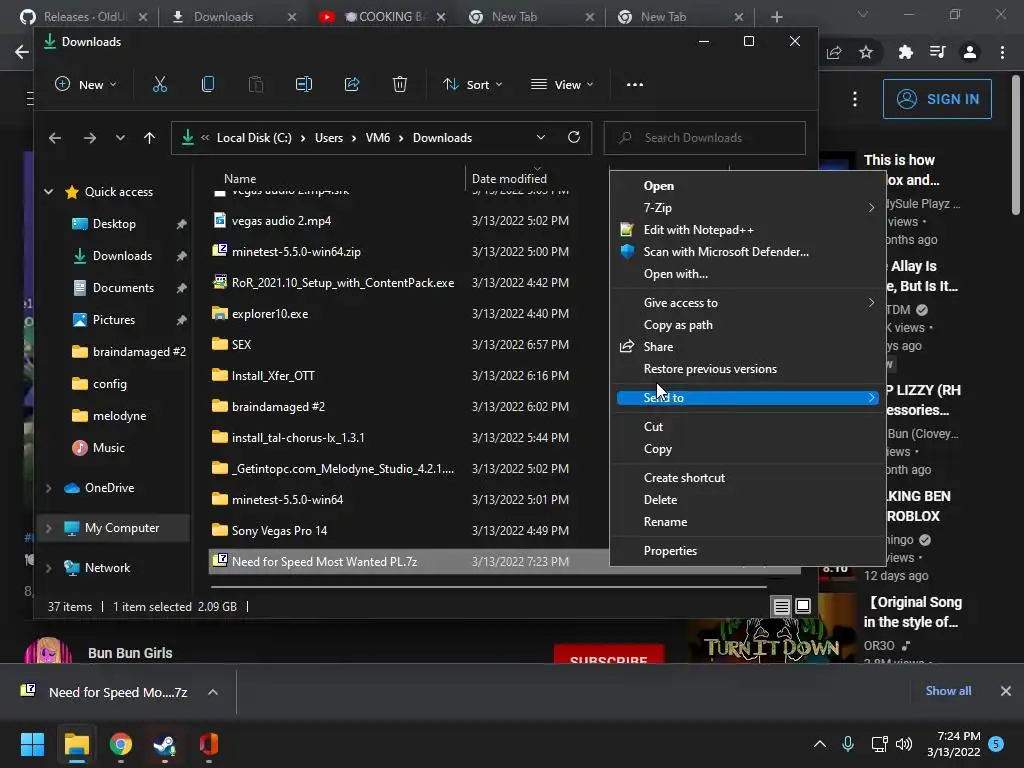Switch to Releases GitHub browser tab
1024x768 pixels.
[82, 16]
